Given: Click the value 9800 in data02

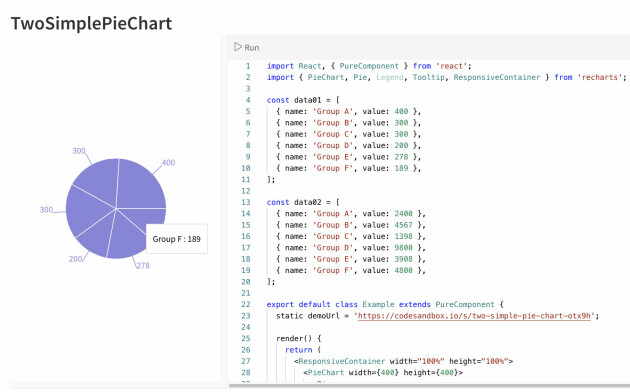Looking at the screenshot, I should coord(403,248).
